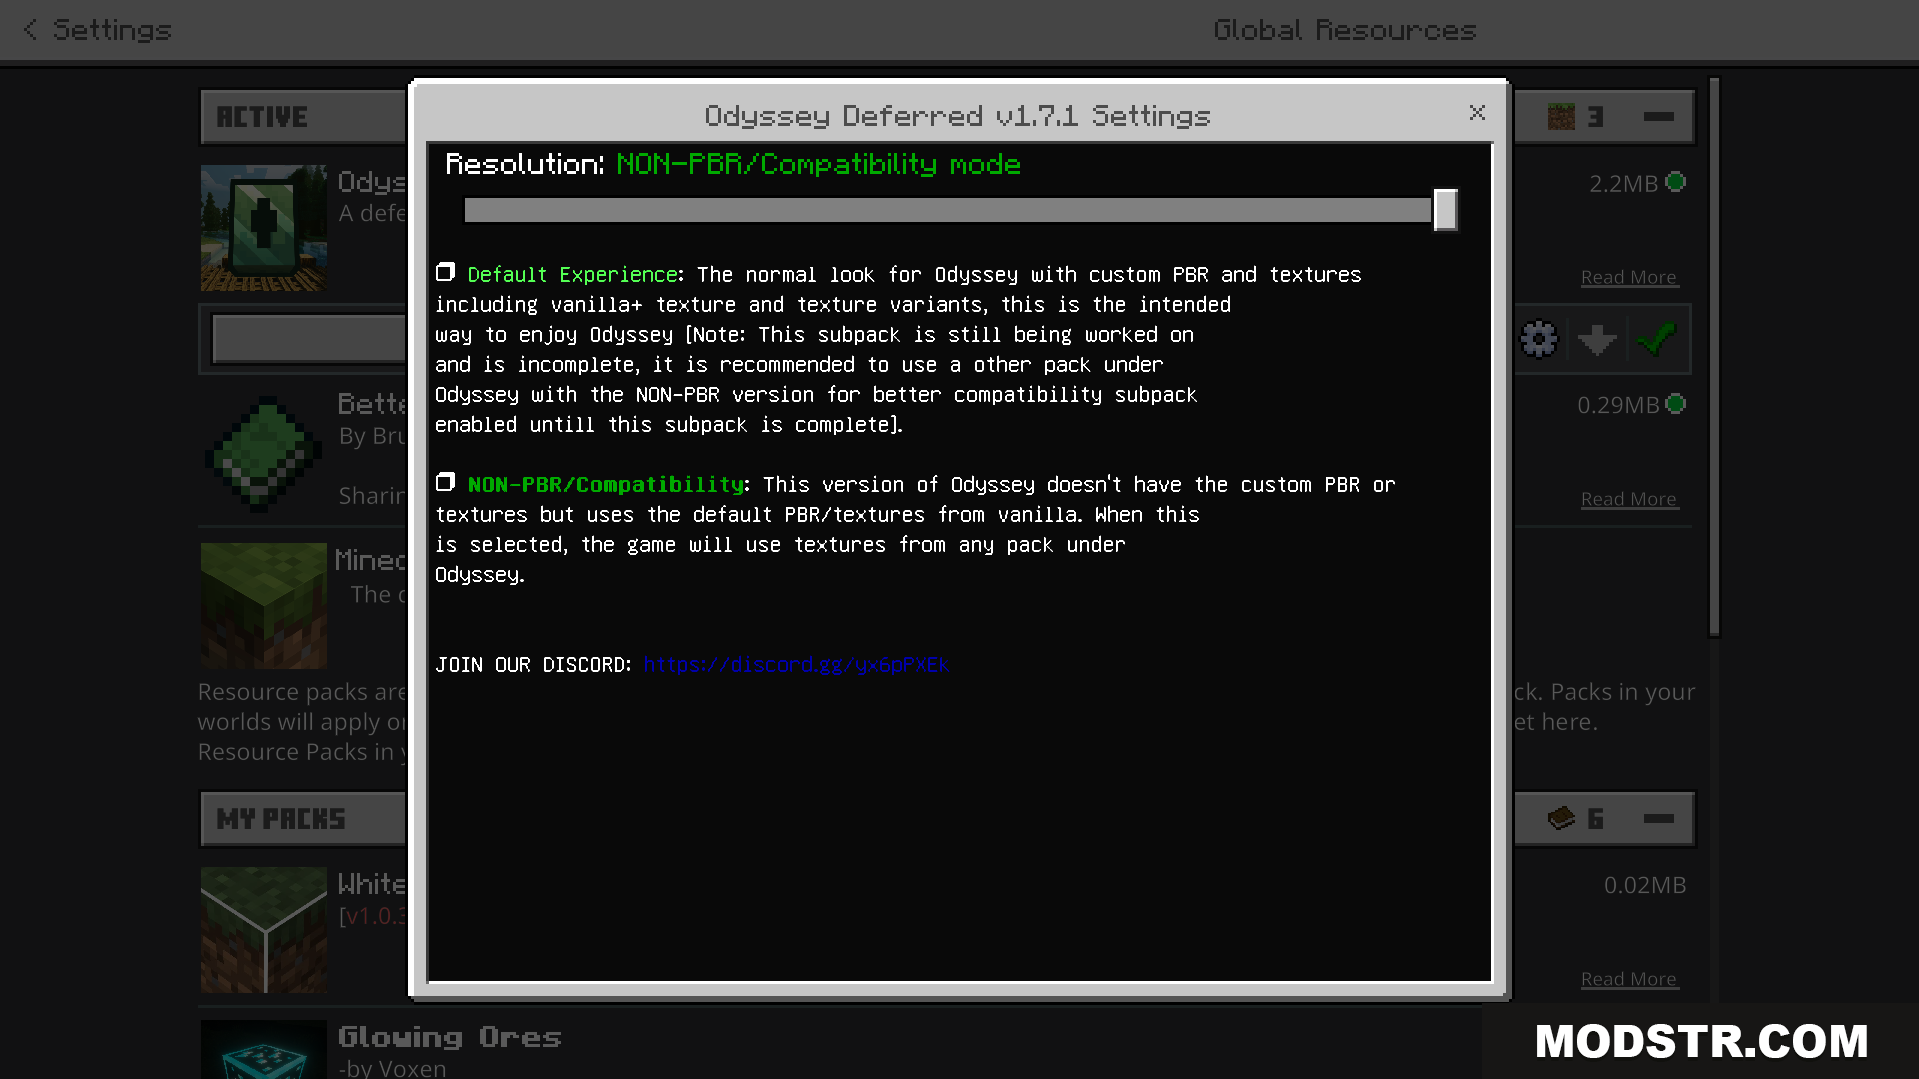Viewport: 1919px width, 1079px height.
Task: Click the green status dot next to 2.2MB
Action: (1676, 182)
